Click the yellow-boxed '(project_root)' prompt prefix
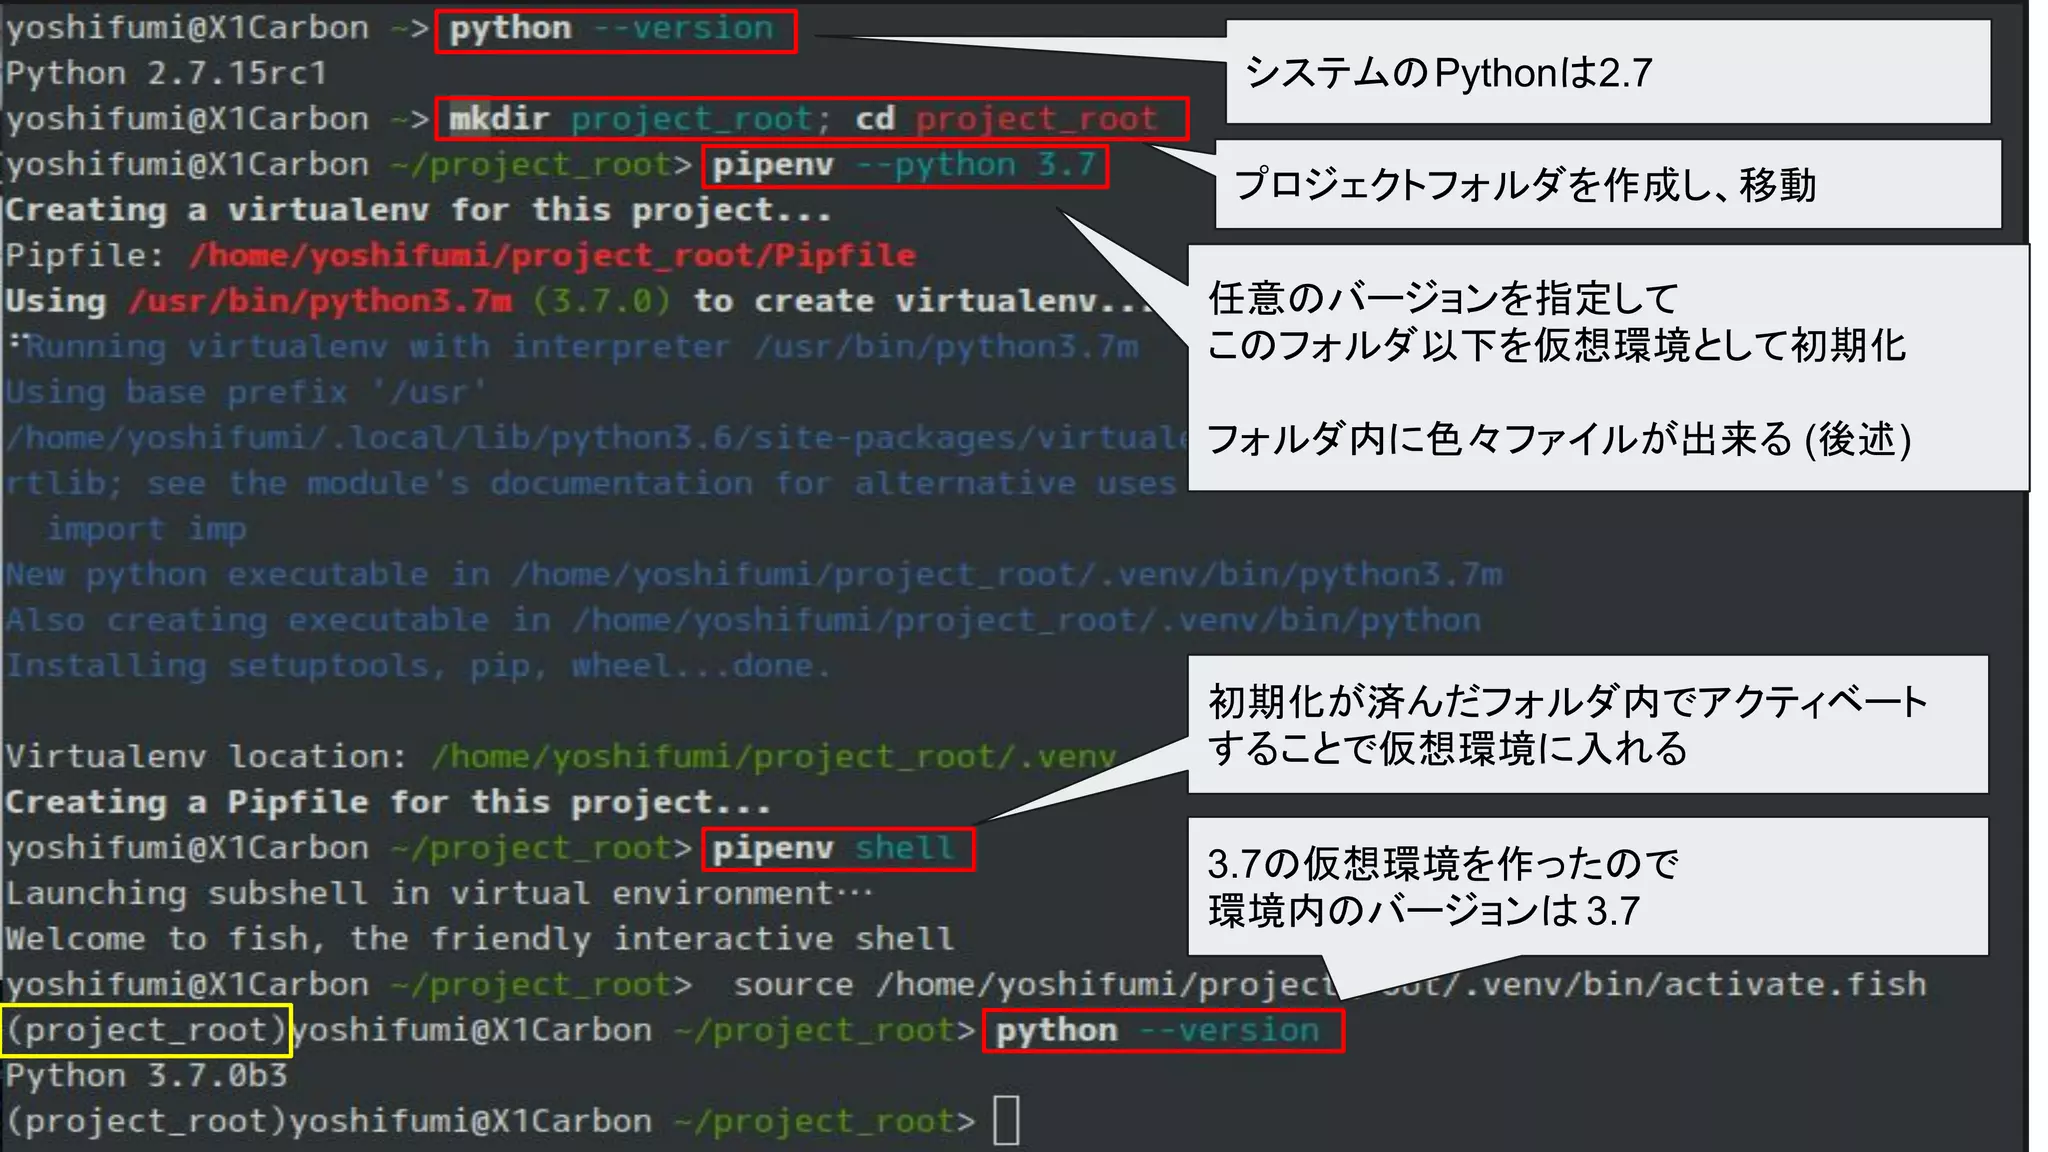2048x1152 pixels. [x=146, y=1031]
